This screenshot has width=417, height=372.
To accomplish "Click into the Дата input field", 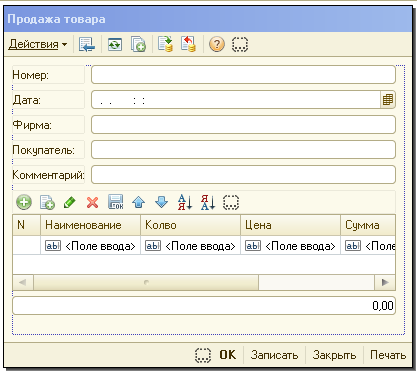I will (236, 100).
